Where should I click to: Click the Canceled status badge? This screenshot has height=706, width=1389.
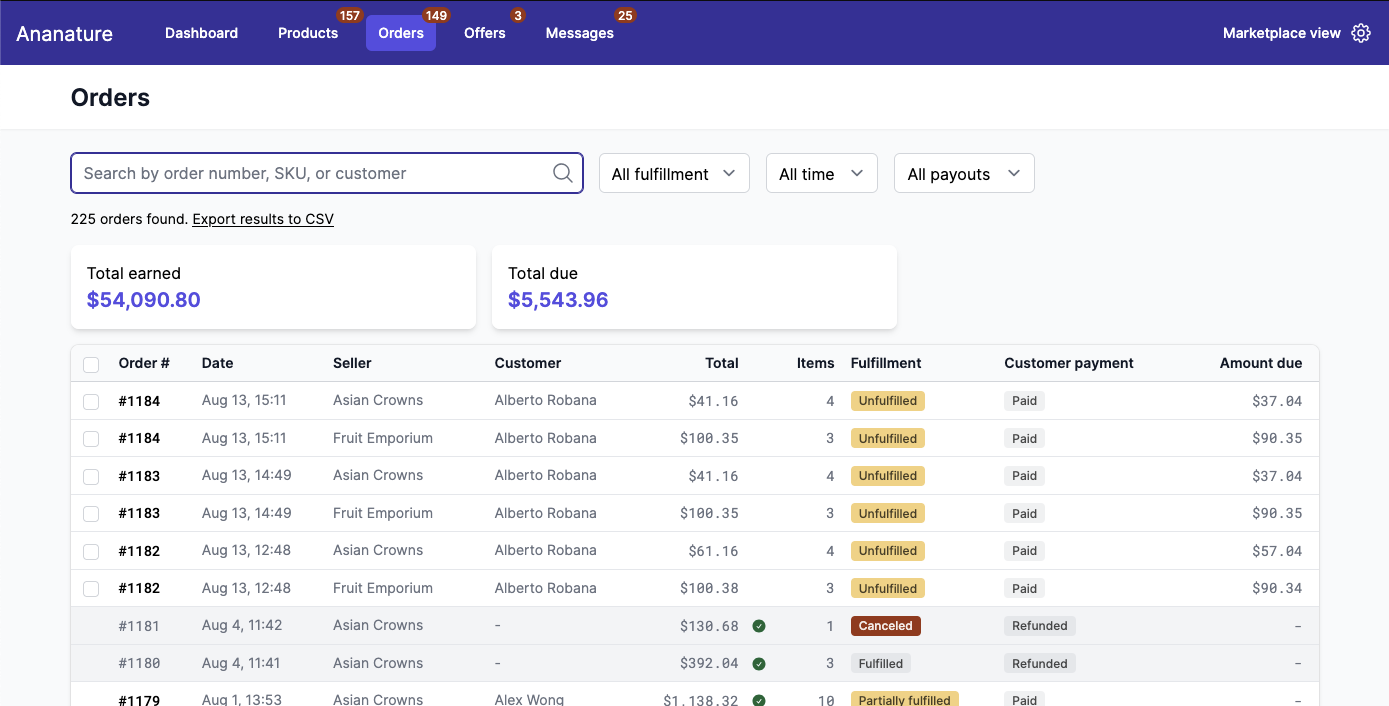885,626
